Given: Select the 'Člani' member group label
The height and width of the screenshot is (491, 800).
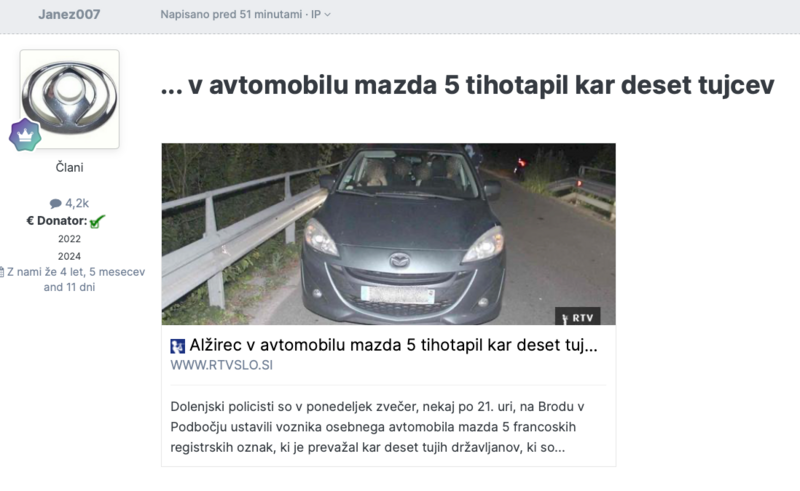Looking at the screenshot, I should tap(69, 167).
